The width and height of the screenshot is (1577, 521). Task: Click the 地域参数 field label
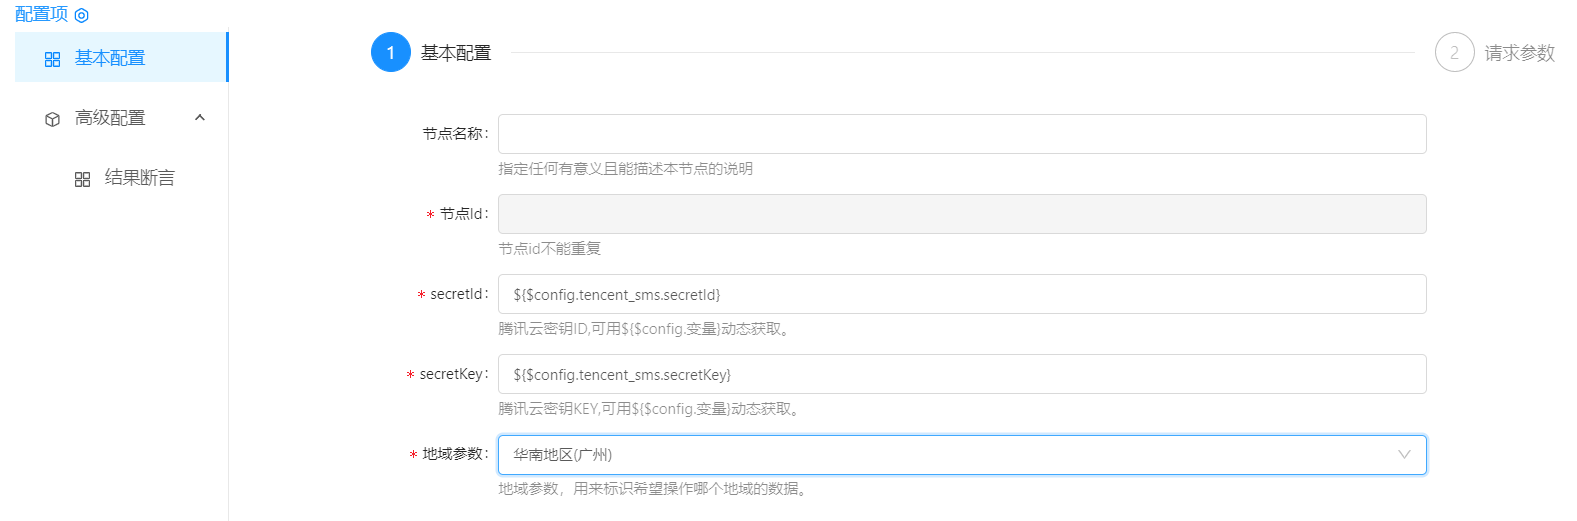453,454
